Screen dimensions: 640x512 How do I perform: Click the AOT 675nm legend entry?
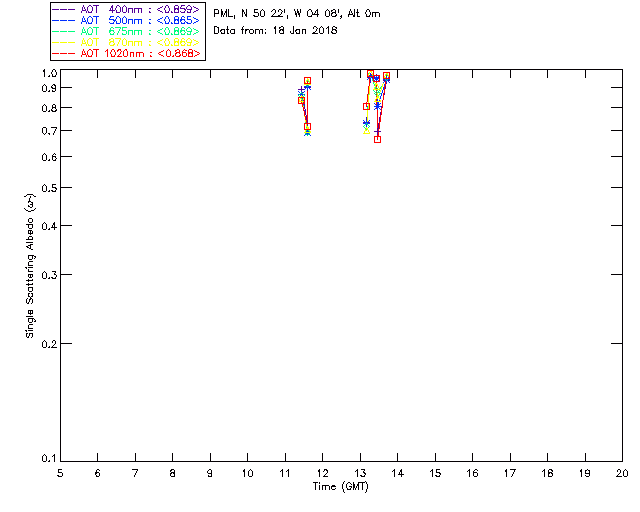[127, 31]
